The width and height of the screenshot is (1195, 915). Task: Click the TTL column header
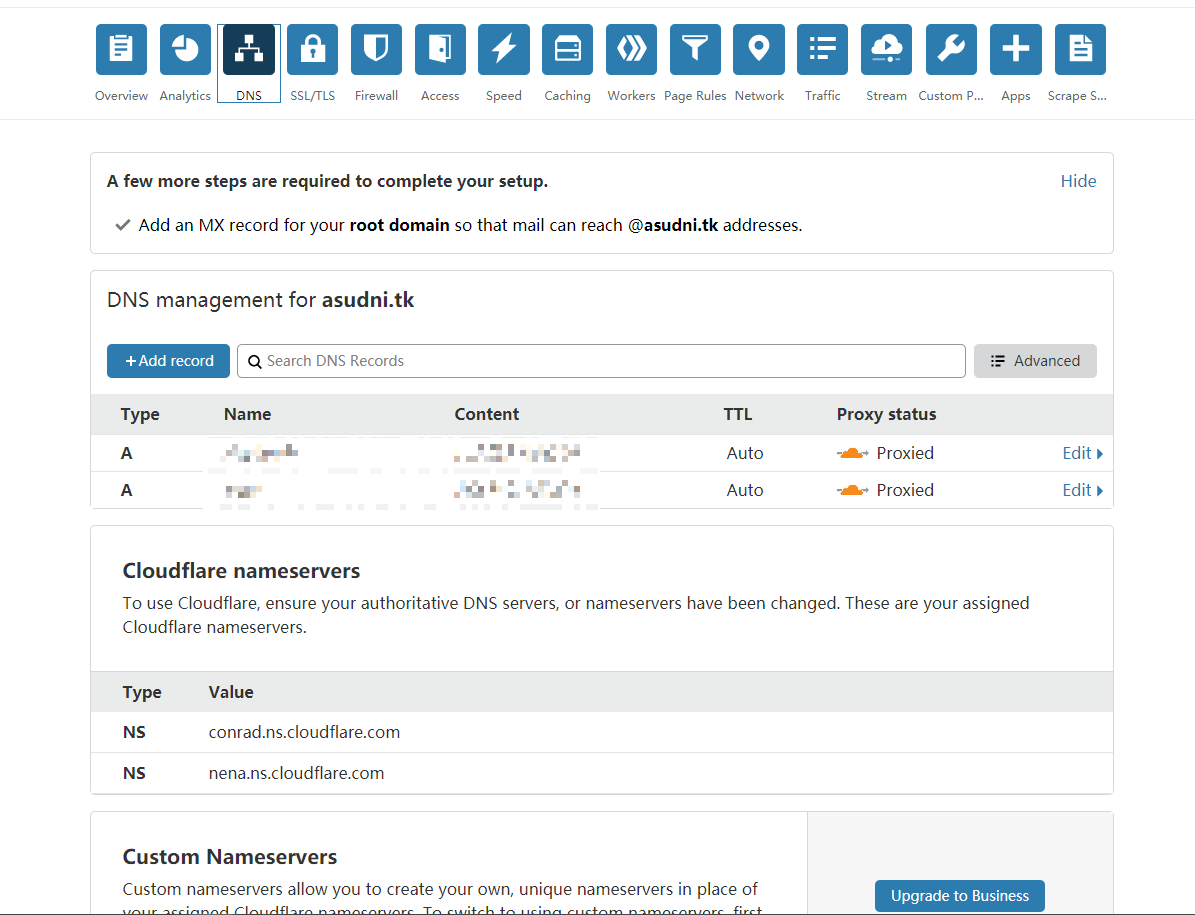coord(738,414)
